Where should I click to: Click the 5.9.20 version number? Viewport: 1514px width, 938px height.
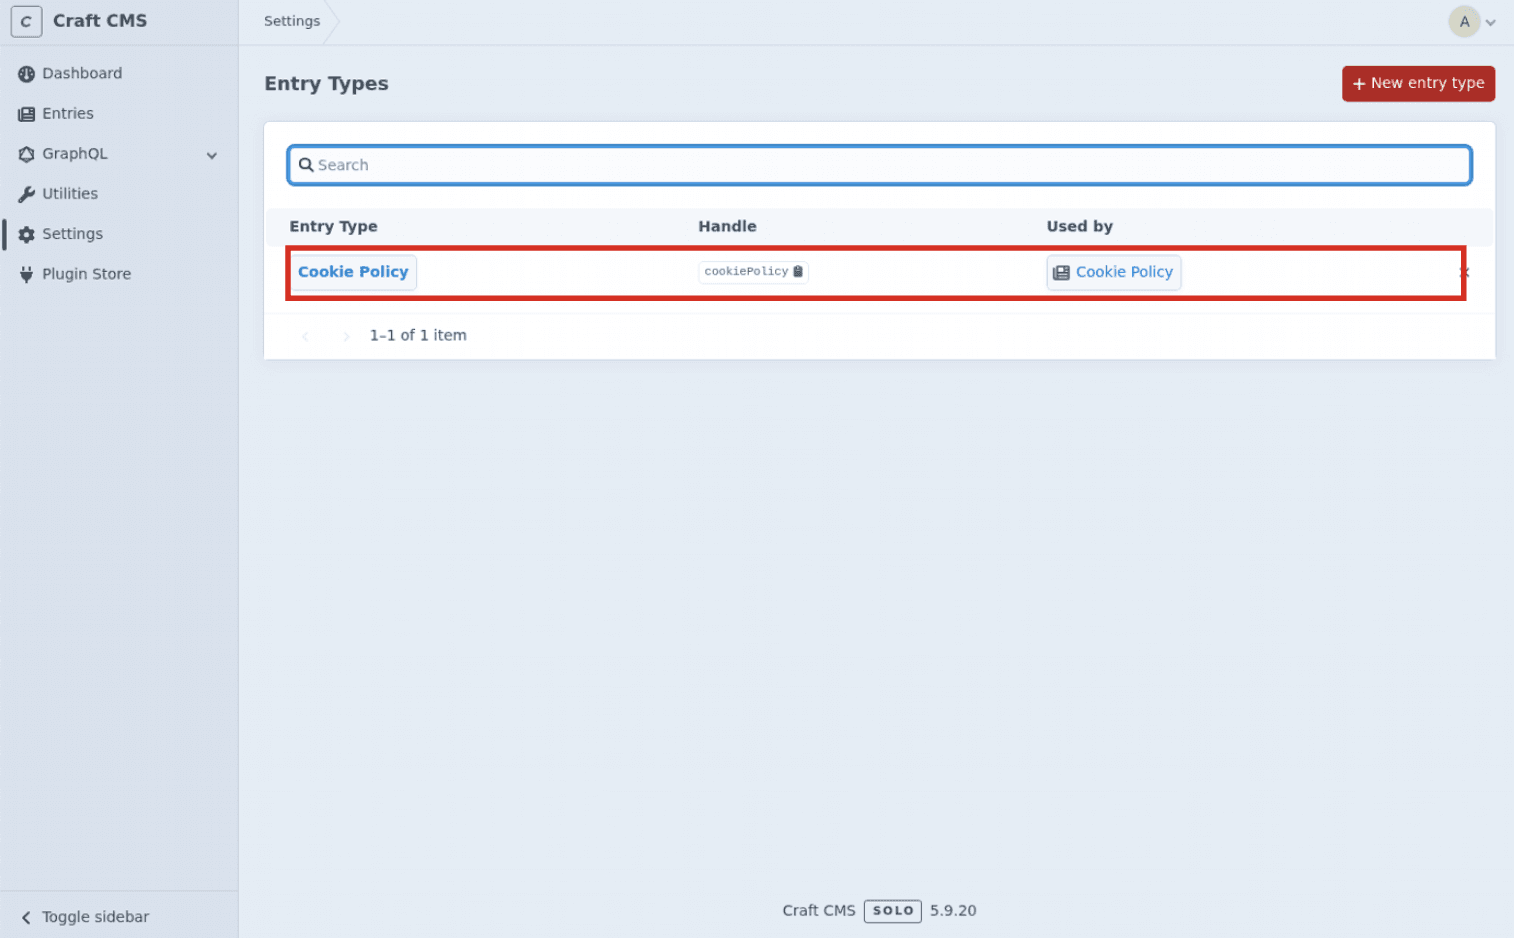tap(953, 911)
